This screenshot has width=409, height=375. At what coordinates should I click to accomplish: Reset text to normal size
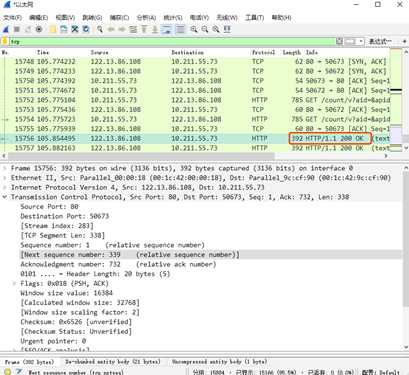tap(216, 30)
